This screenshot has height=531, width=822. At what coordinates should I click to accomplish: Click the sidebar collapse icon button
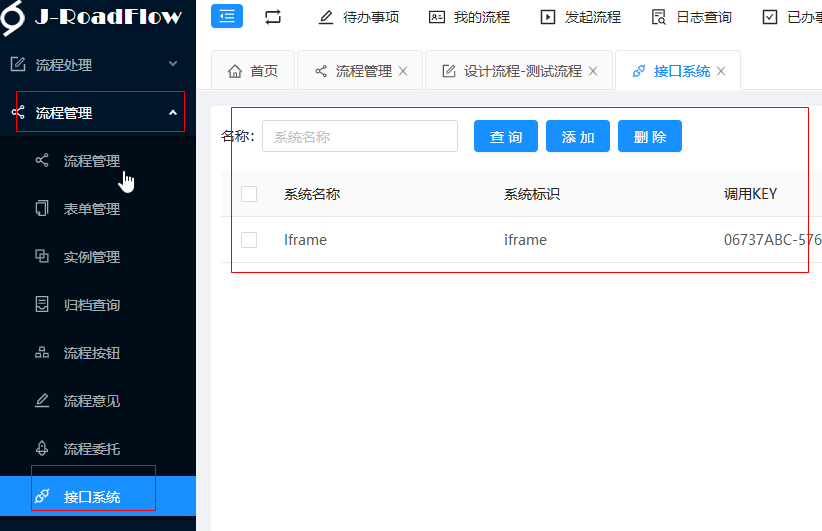click(227, 16)
